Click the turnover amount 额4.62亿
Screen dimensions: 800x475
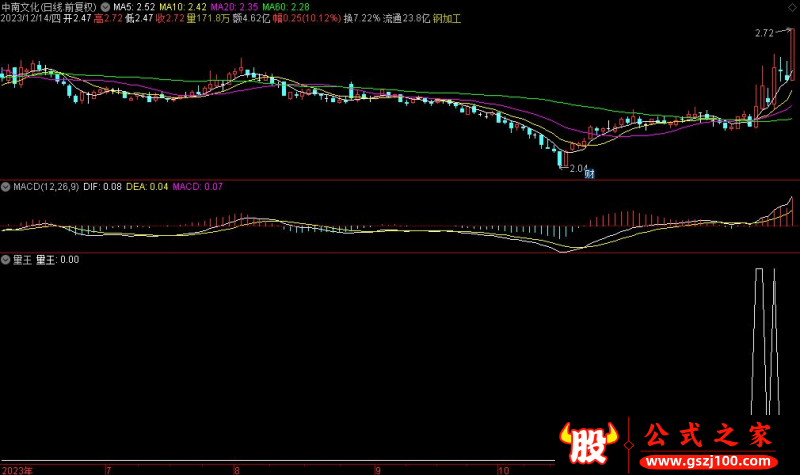pyautogui.click(x=251, y=18)
